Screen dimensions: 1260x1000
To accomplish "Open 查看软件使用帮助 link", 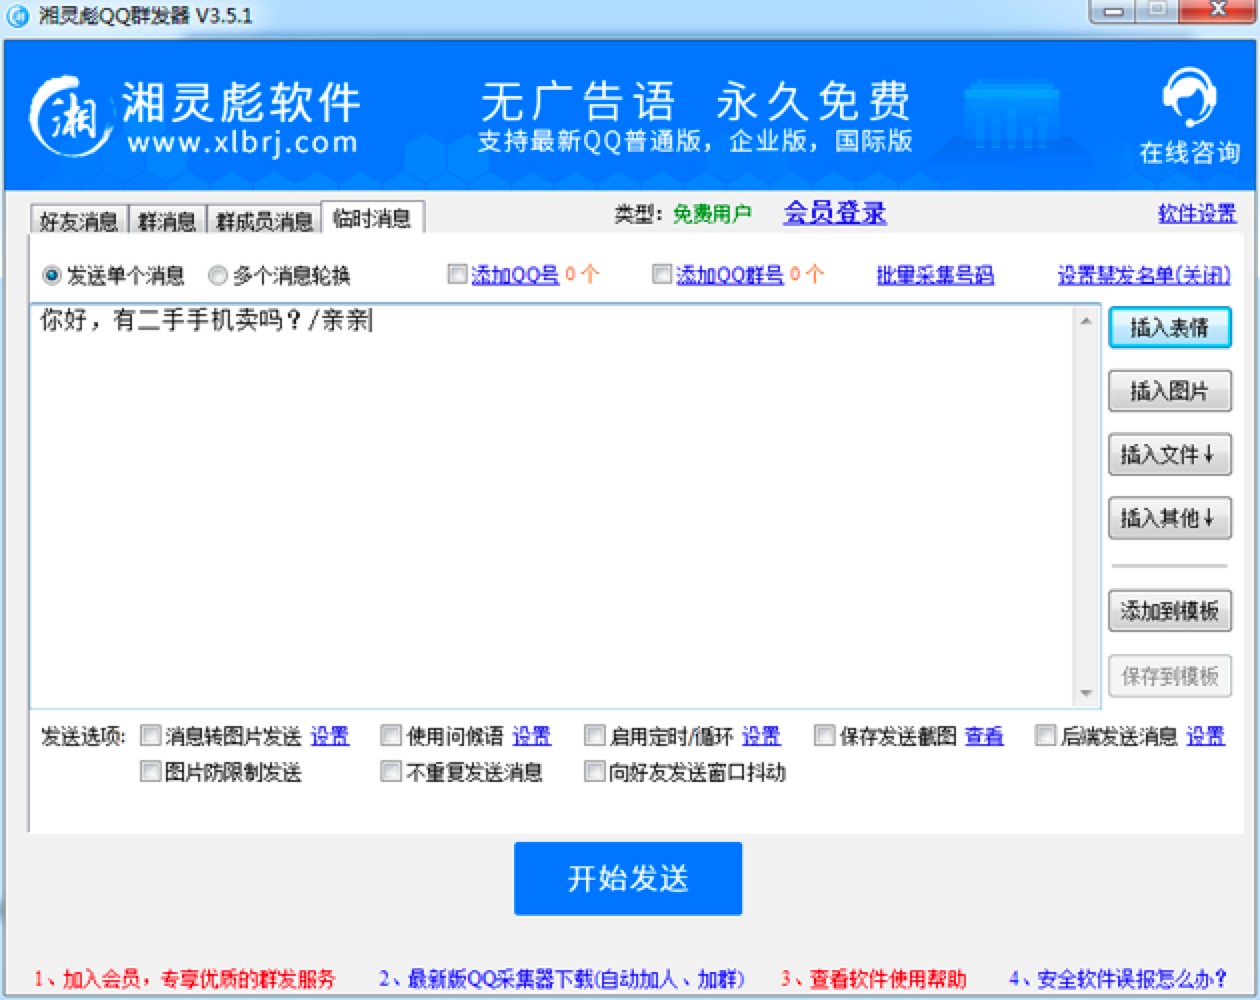I will click(874, 978).
